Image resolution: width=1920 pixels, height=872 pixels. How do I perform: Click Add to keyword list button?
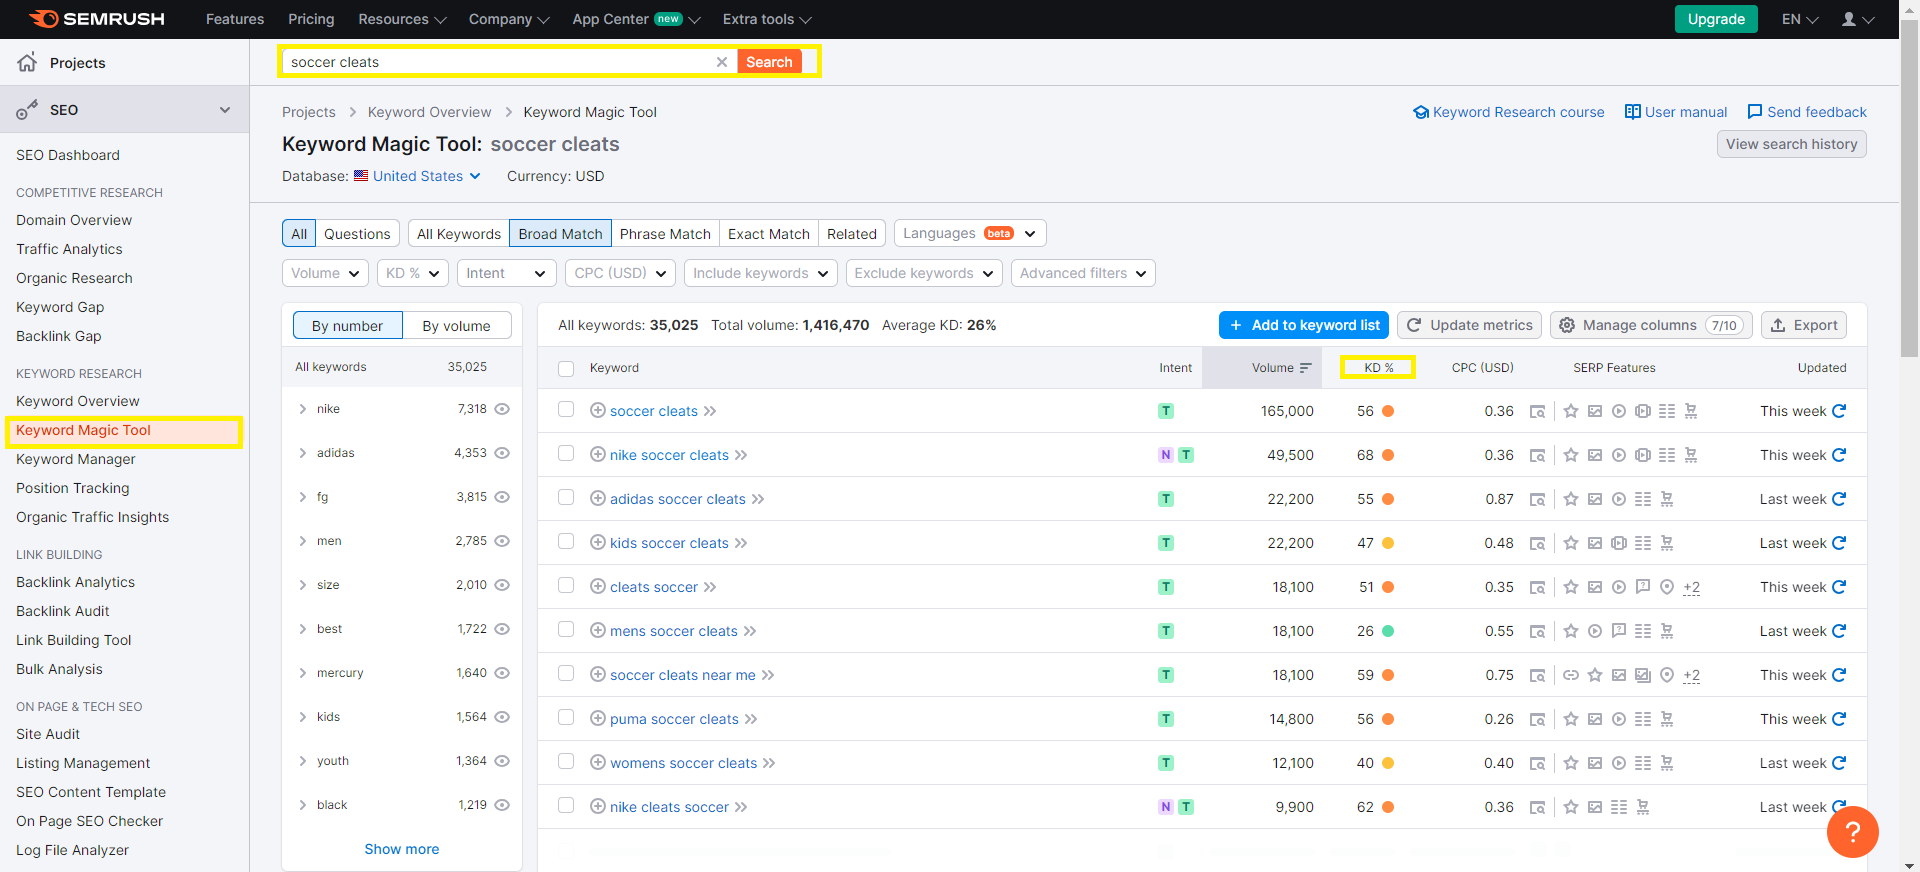click(x=1304, y=325)
